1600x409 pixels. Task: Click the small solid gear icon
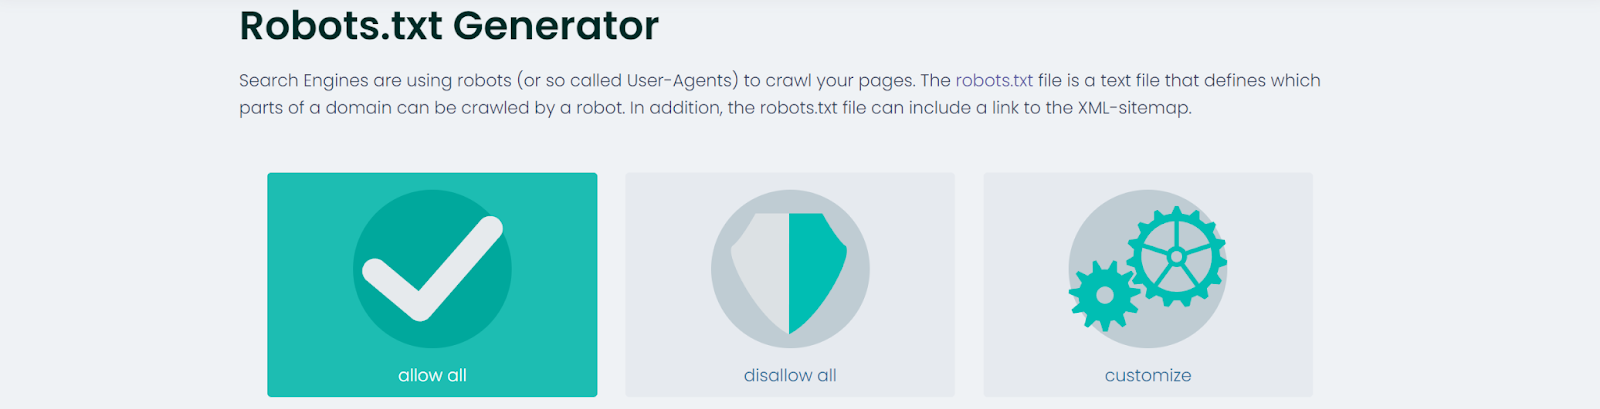point(1104,295)
